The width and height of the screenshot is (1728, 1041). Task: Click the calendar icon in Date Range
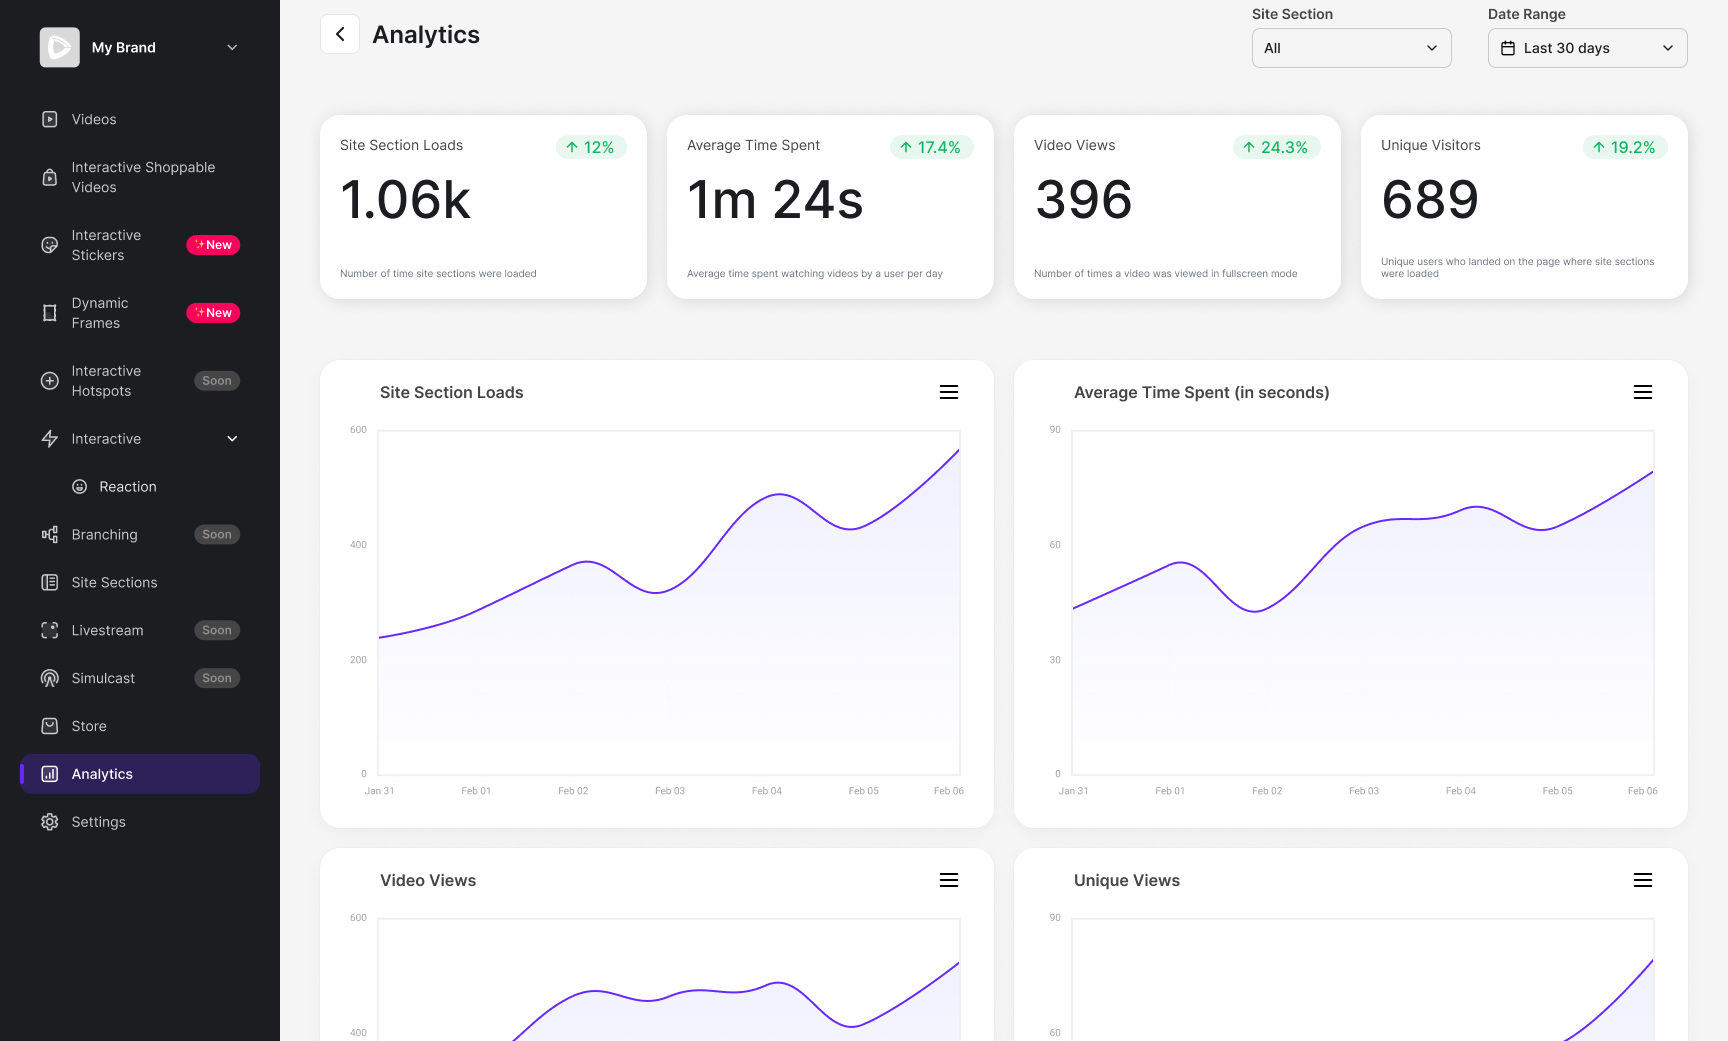tap(1508, 48)
